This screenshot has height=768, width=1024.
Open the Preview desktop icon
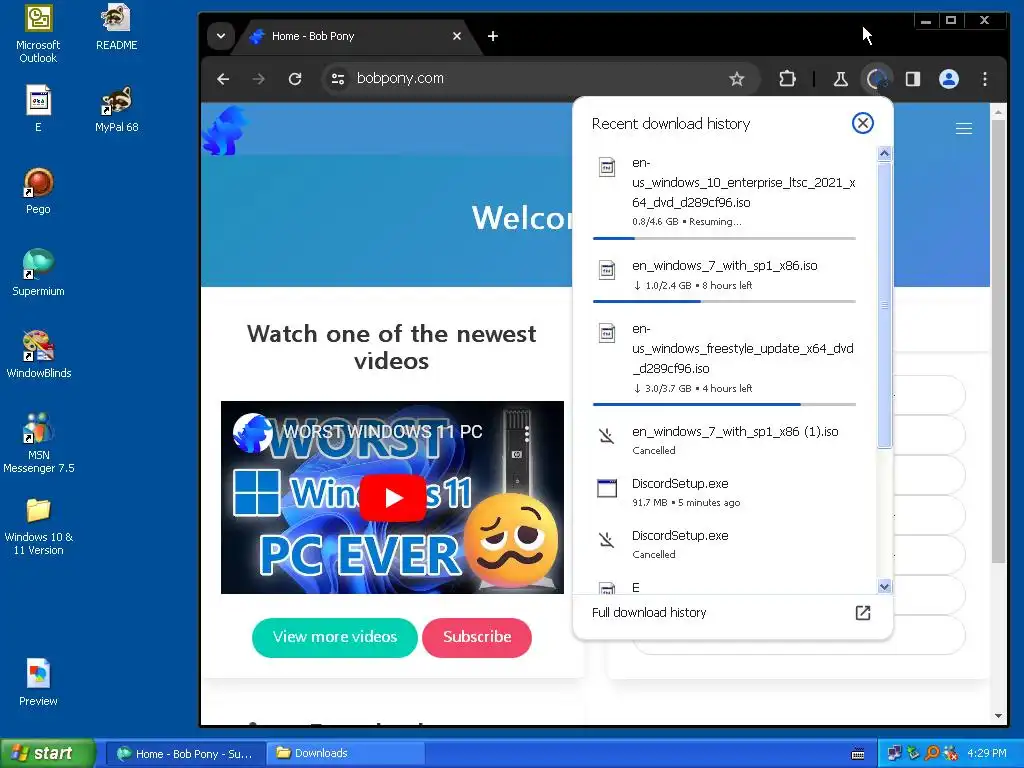(38, 682)
